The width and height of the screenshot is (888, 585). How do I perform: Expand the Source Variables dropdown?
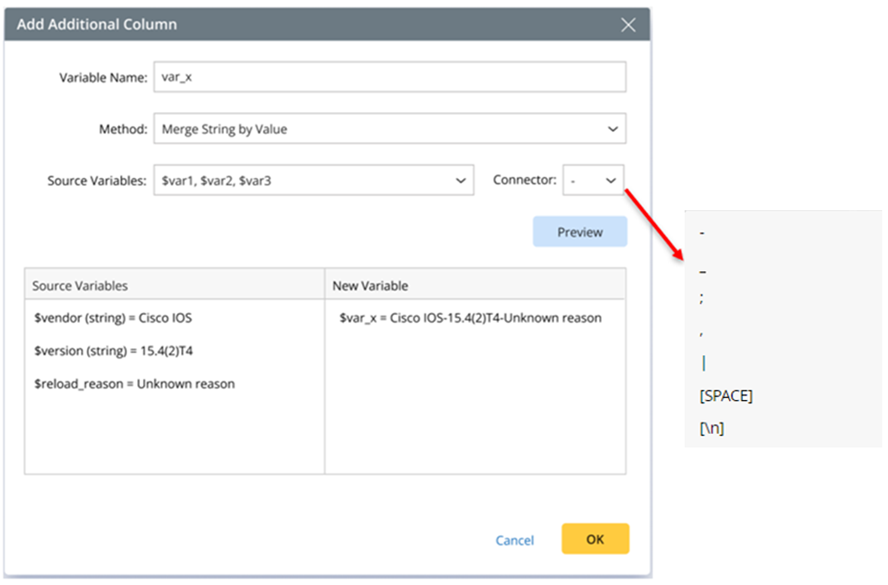pyautogui.click(x=313, y=181)
